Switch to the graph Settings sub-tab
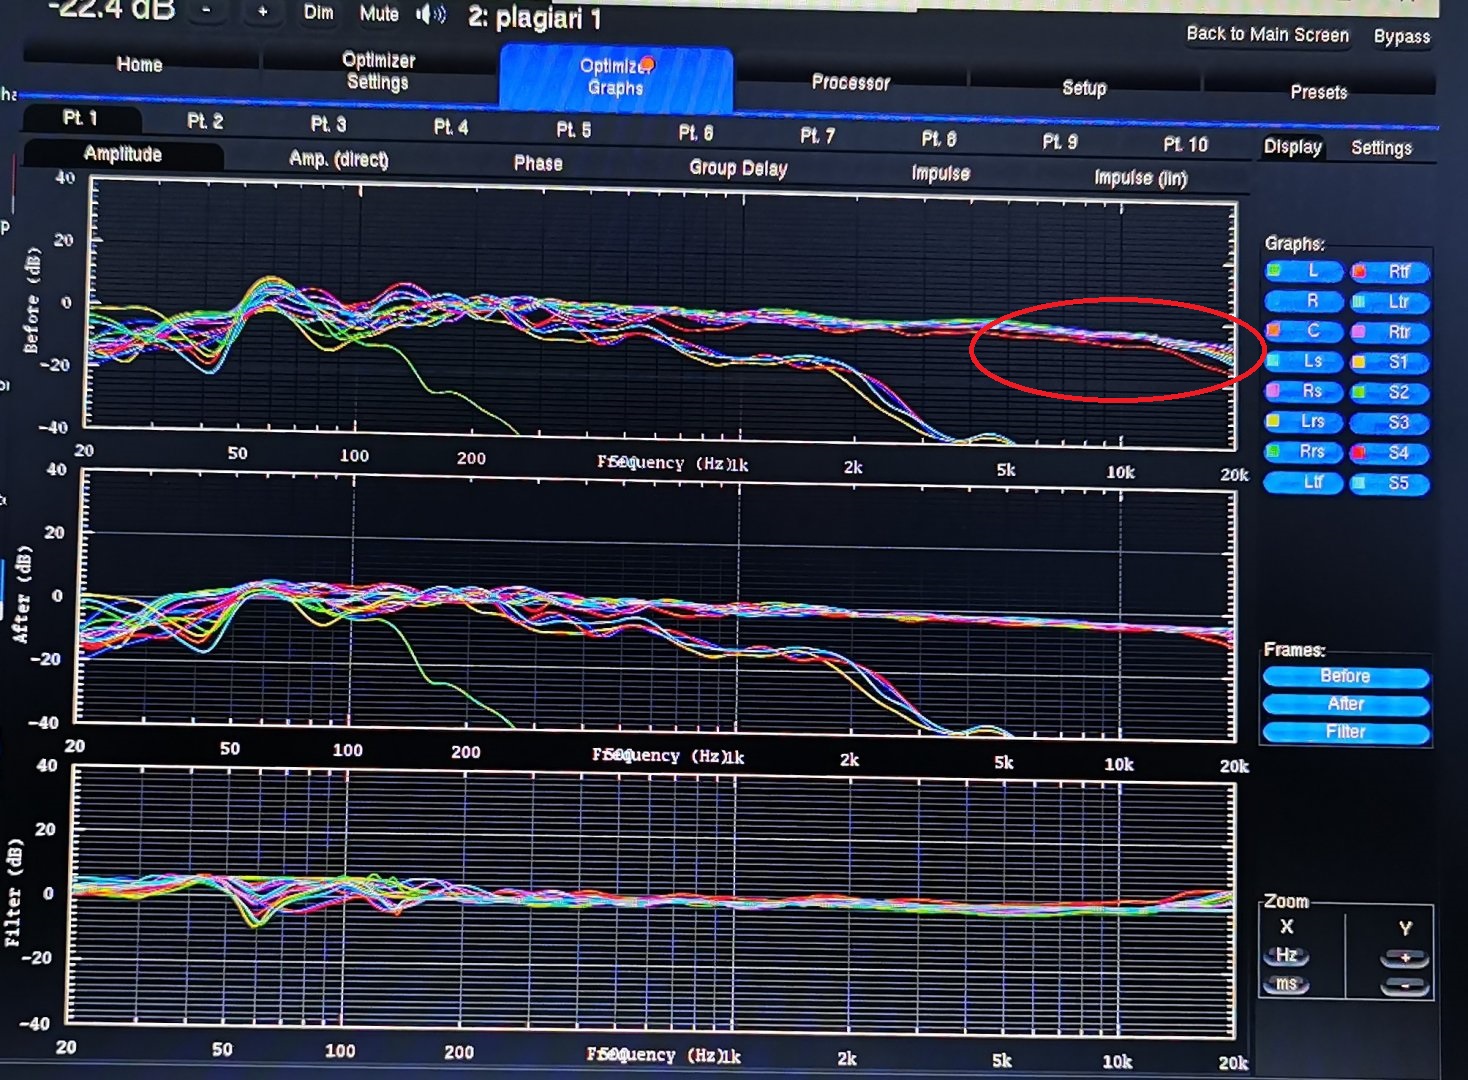Viewport: 1468px width, 1080px height. [x=1381, y=148]
